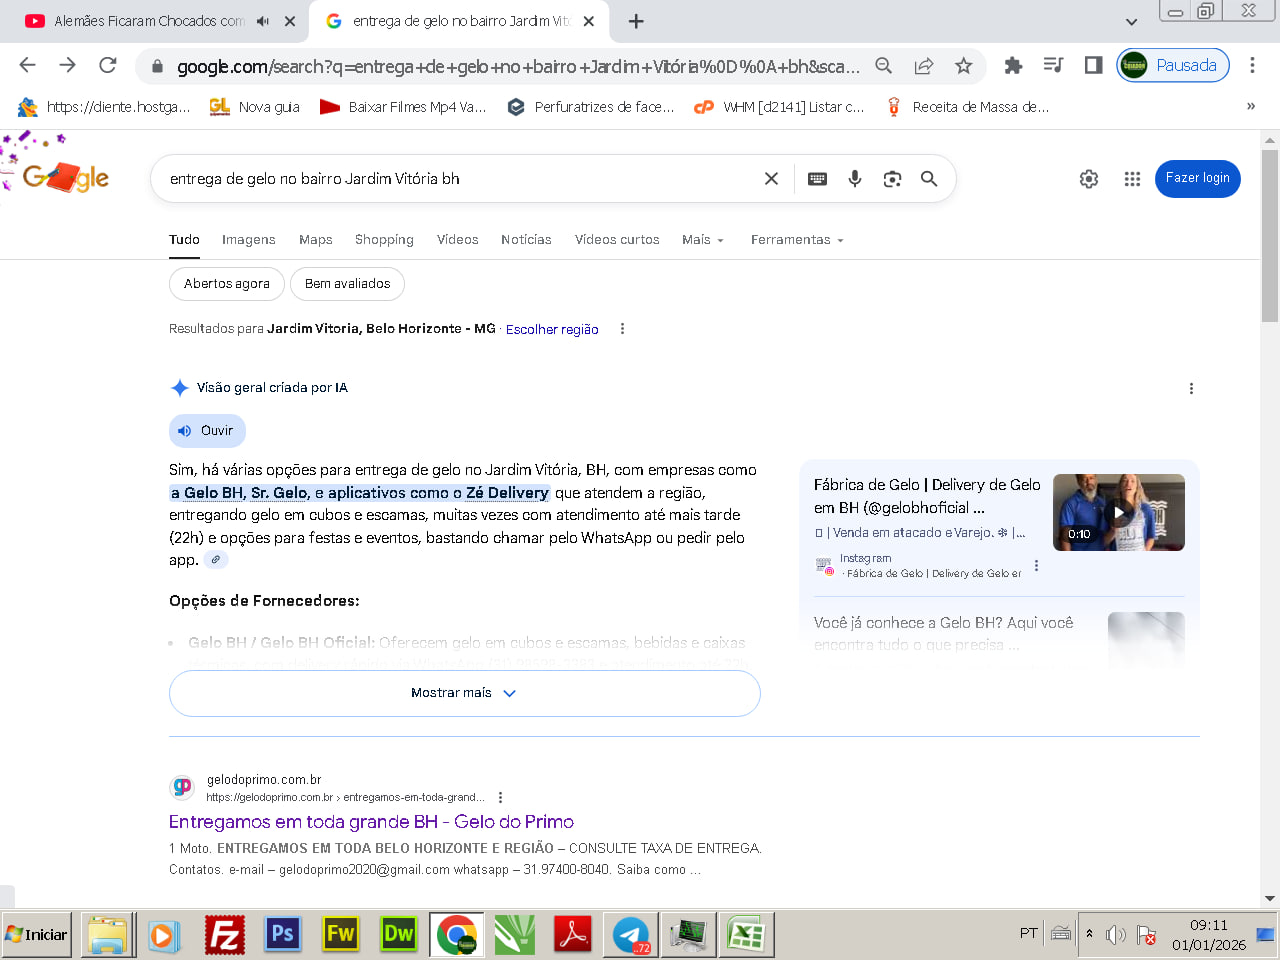Click the Fazer login button

pos(1197,179)
